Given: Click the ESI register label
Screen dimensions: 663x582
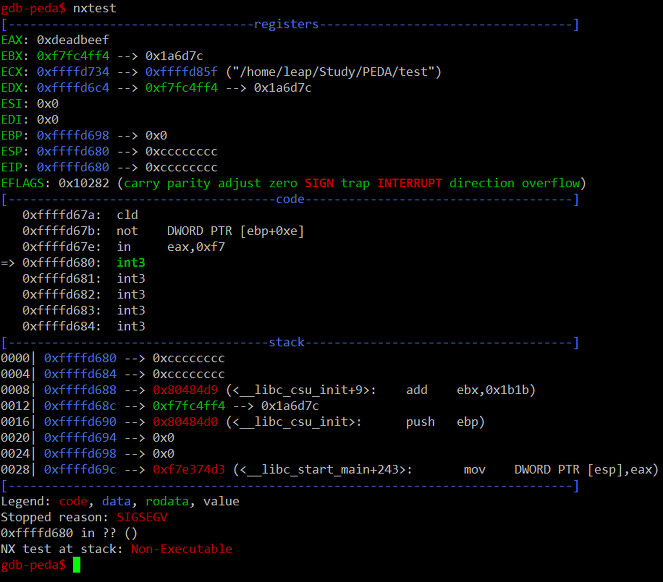Looking at the screenshot, I should click(x=12, y=104).
